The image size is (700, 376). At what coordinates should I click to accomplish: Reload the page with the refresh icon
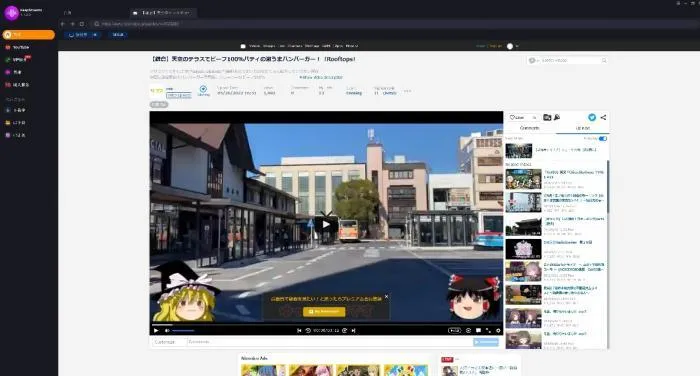point(82,24)
